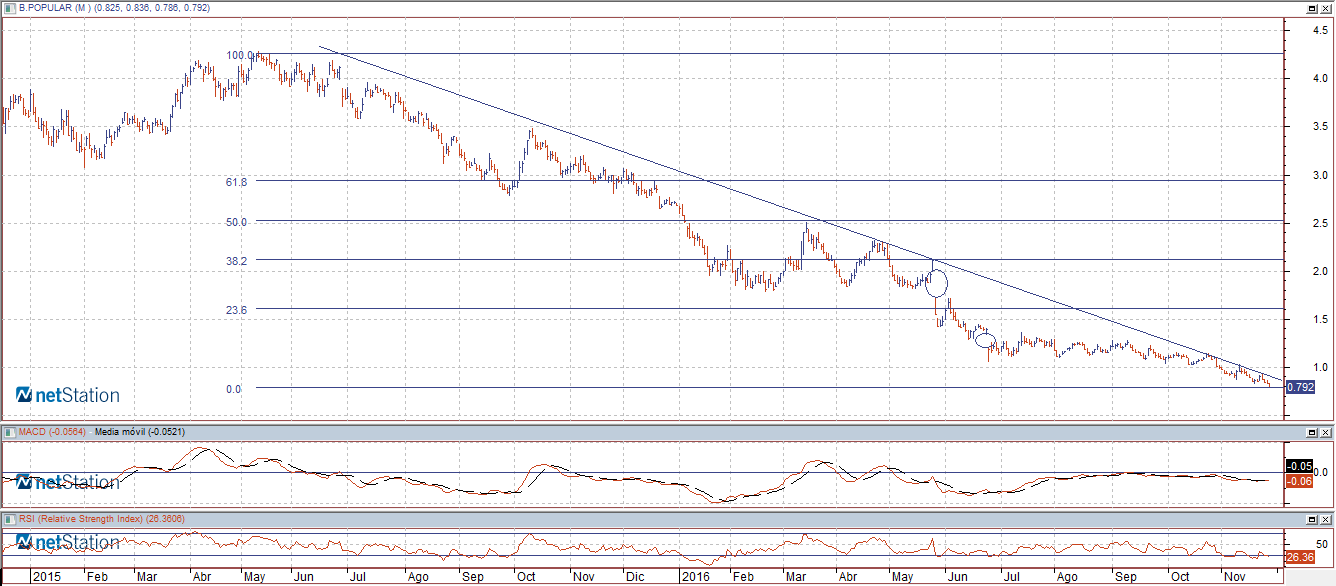Click the 3.0 price axis label
1336x586 pixels.
tap(1320, 175)
